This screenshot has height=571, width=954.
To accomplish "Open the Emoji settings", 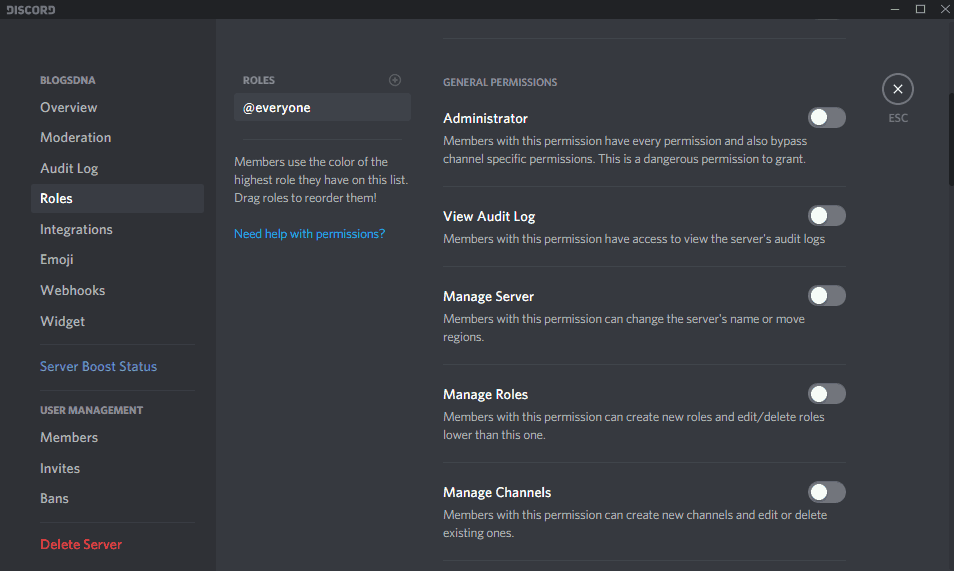I will click(117, 259).
